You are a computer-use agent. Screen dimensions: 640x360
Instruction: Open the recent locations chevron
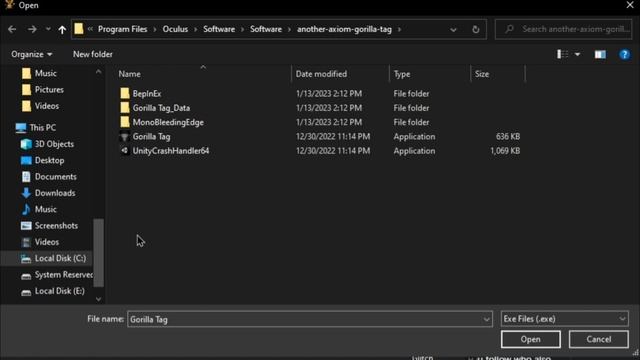[48, 29]
